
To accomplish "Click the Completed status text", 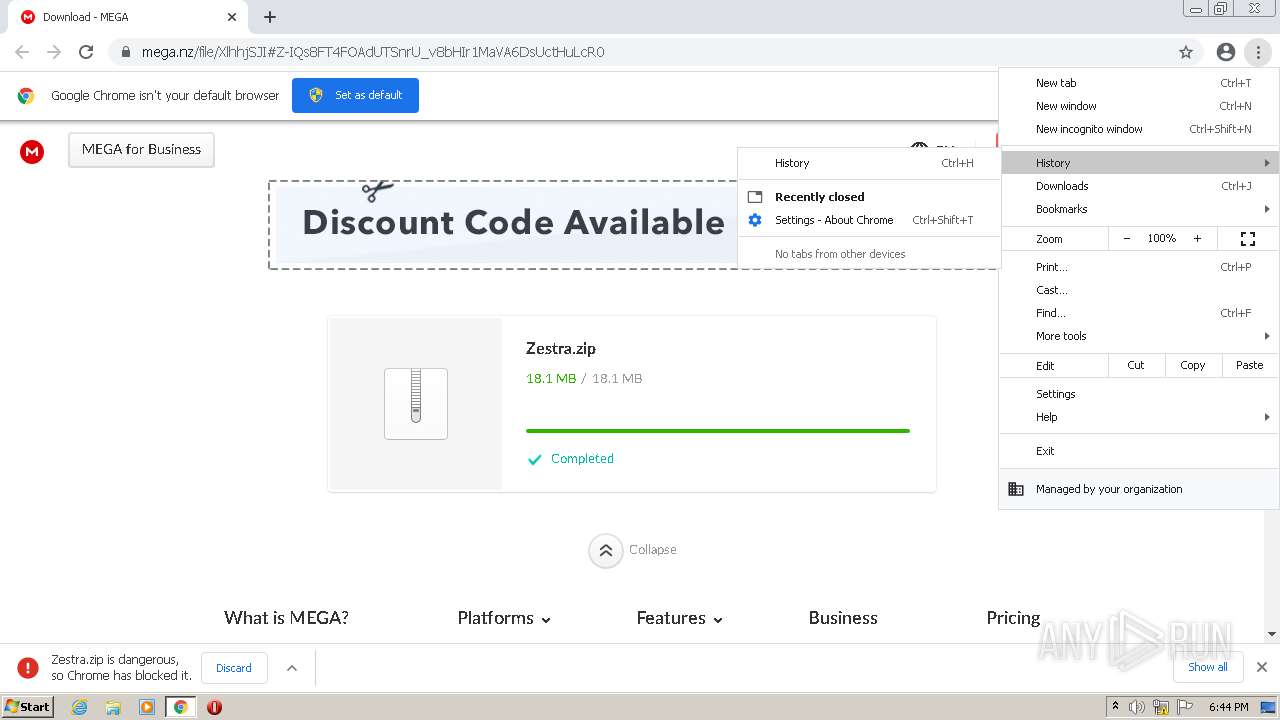I will [582, 459].
